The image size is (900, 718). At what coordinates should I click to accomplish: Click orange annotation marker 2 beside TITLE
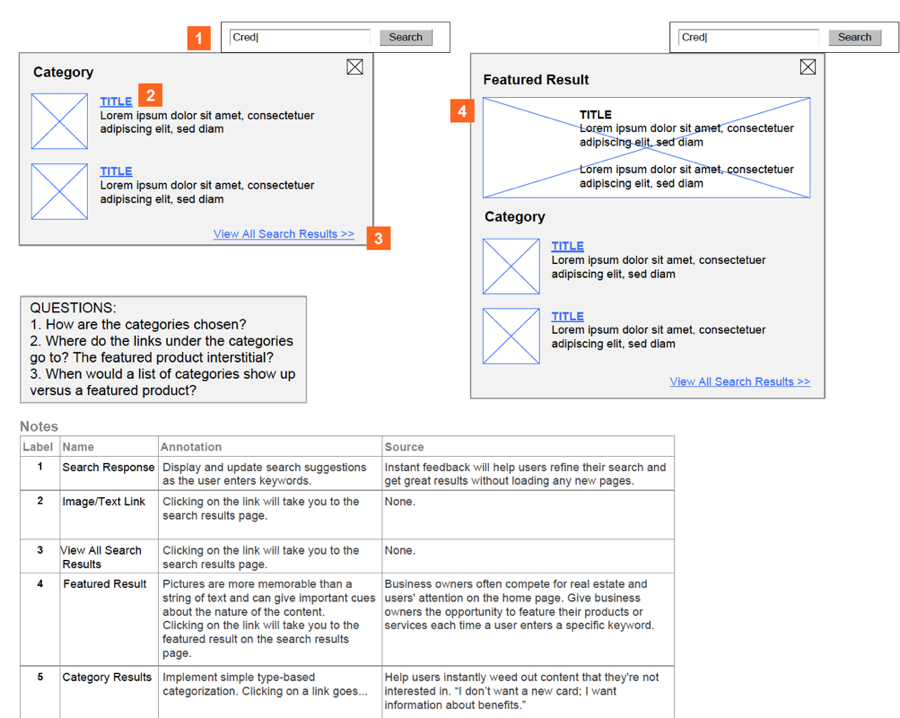pyautogui.click(x=149, y=95)
